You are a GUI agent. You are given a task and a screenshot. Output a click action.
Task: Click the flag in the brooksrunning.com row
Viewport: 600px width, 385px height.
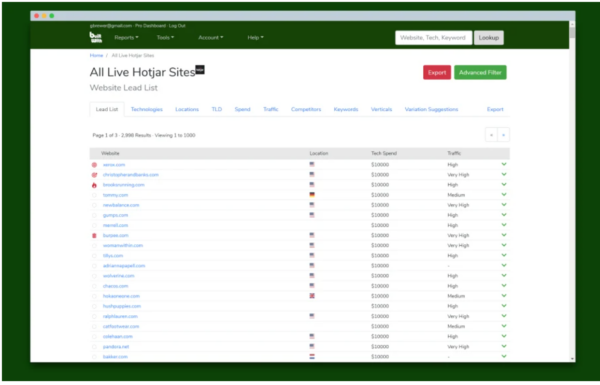312,184
